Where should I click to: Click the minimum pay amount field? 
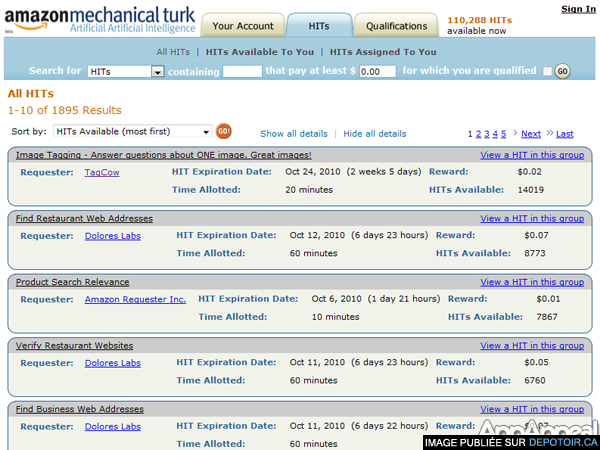coord(377,71)
